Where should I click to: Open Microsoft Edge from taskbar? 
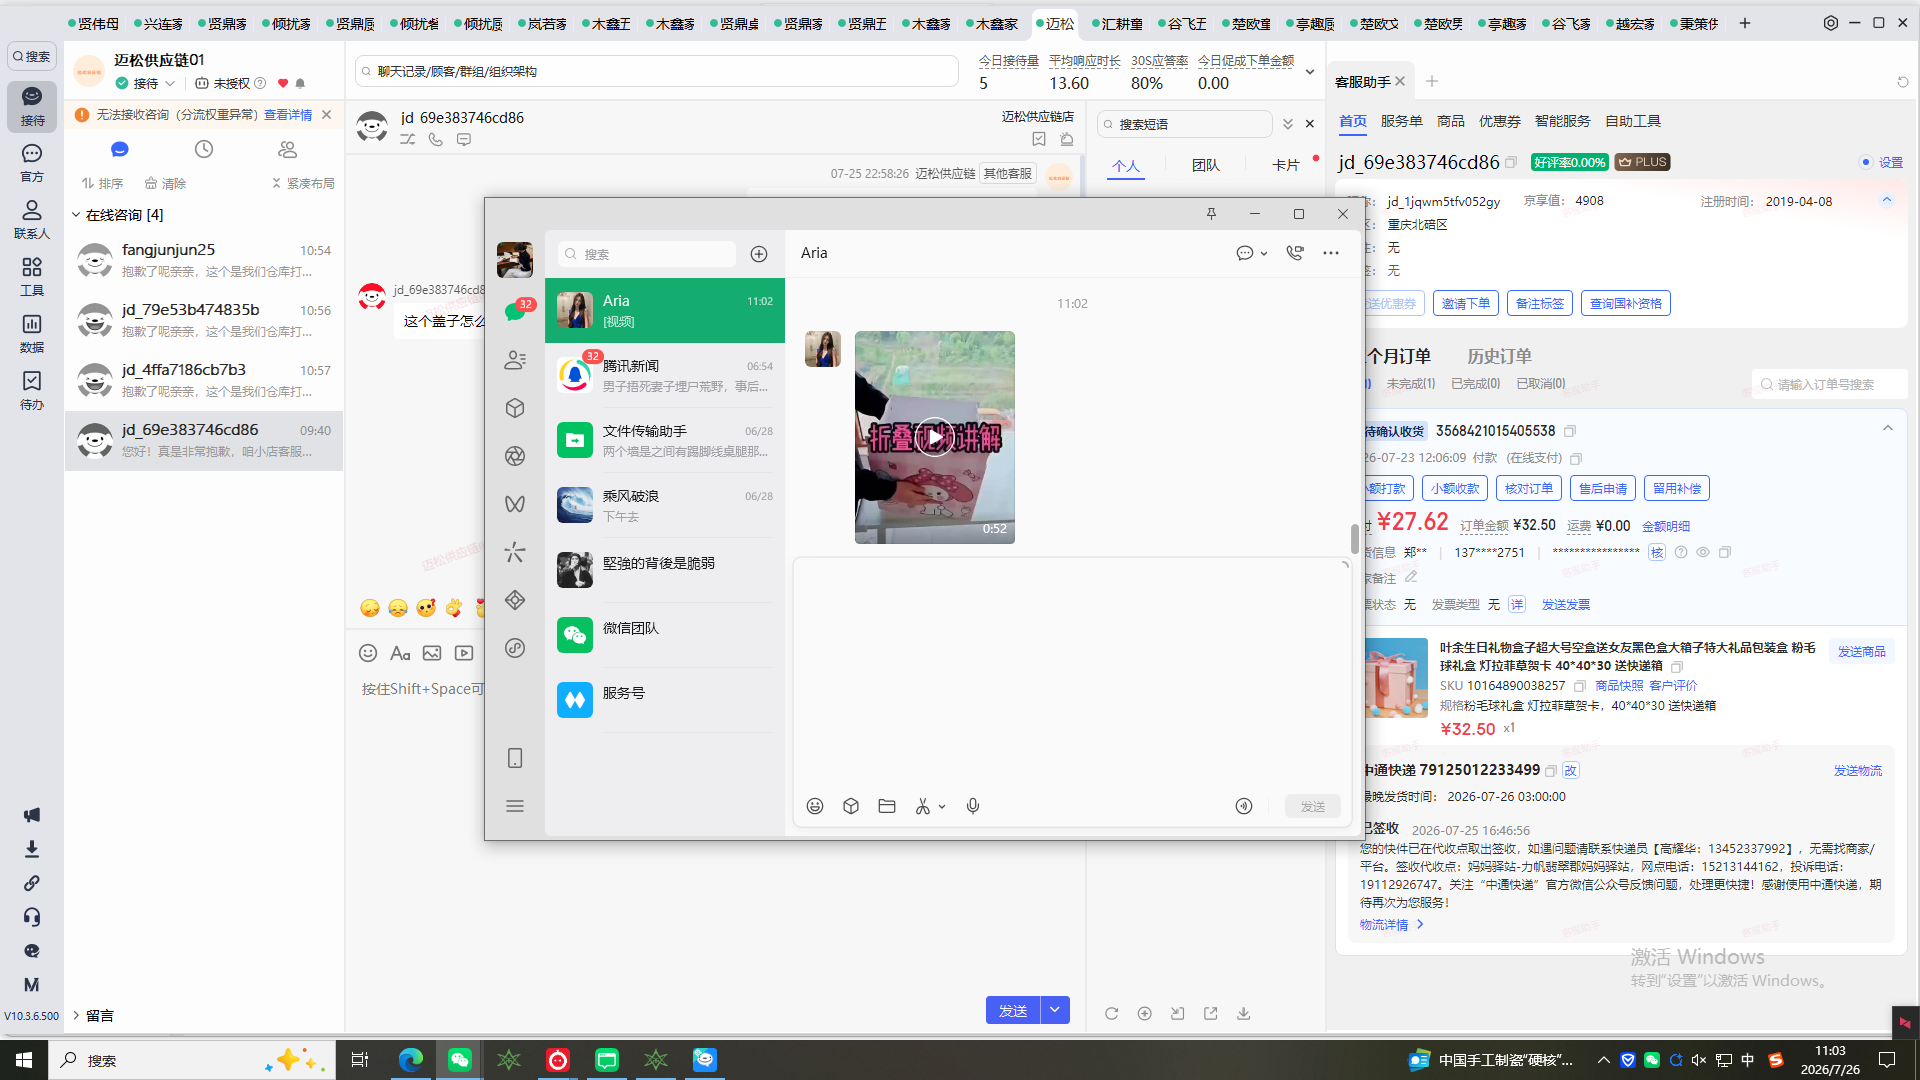tap(410, 1060)
